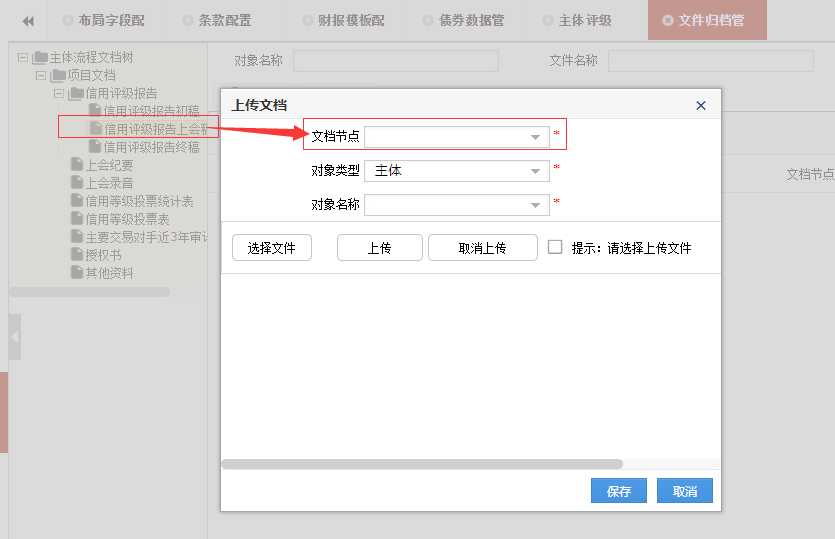This screenshot has height=539, width=835.
Task: Click the background 对象名称 search field
Action: 396,61
